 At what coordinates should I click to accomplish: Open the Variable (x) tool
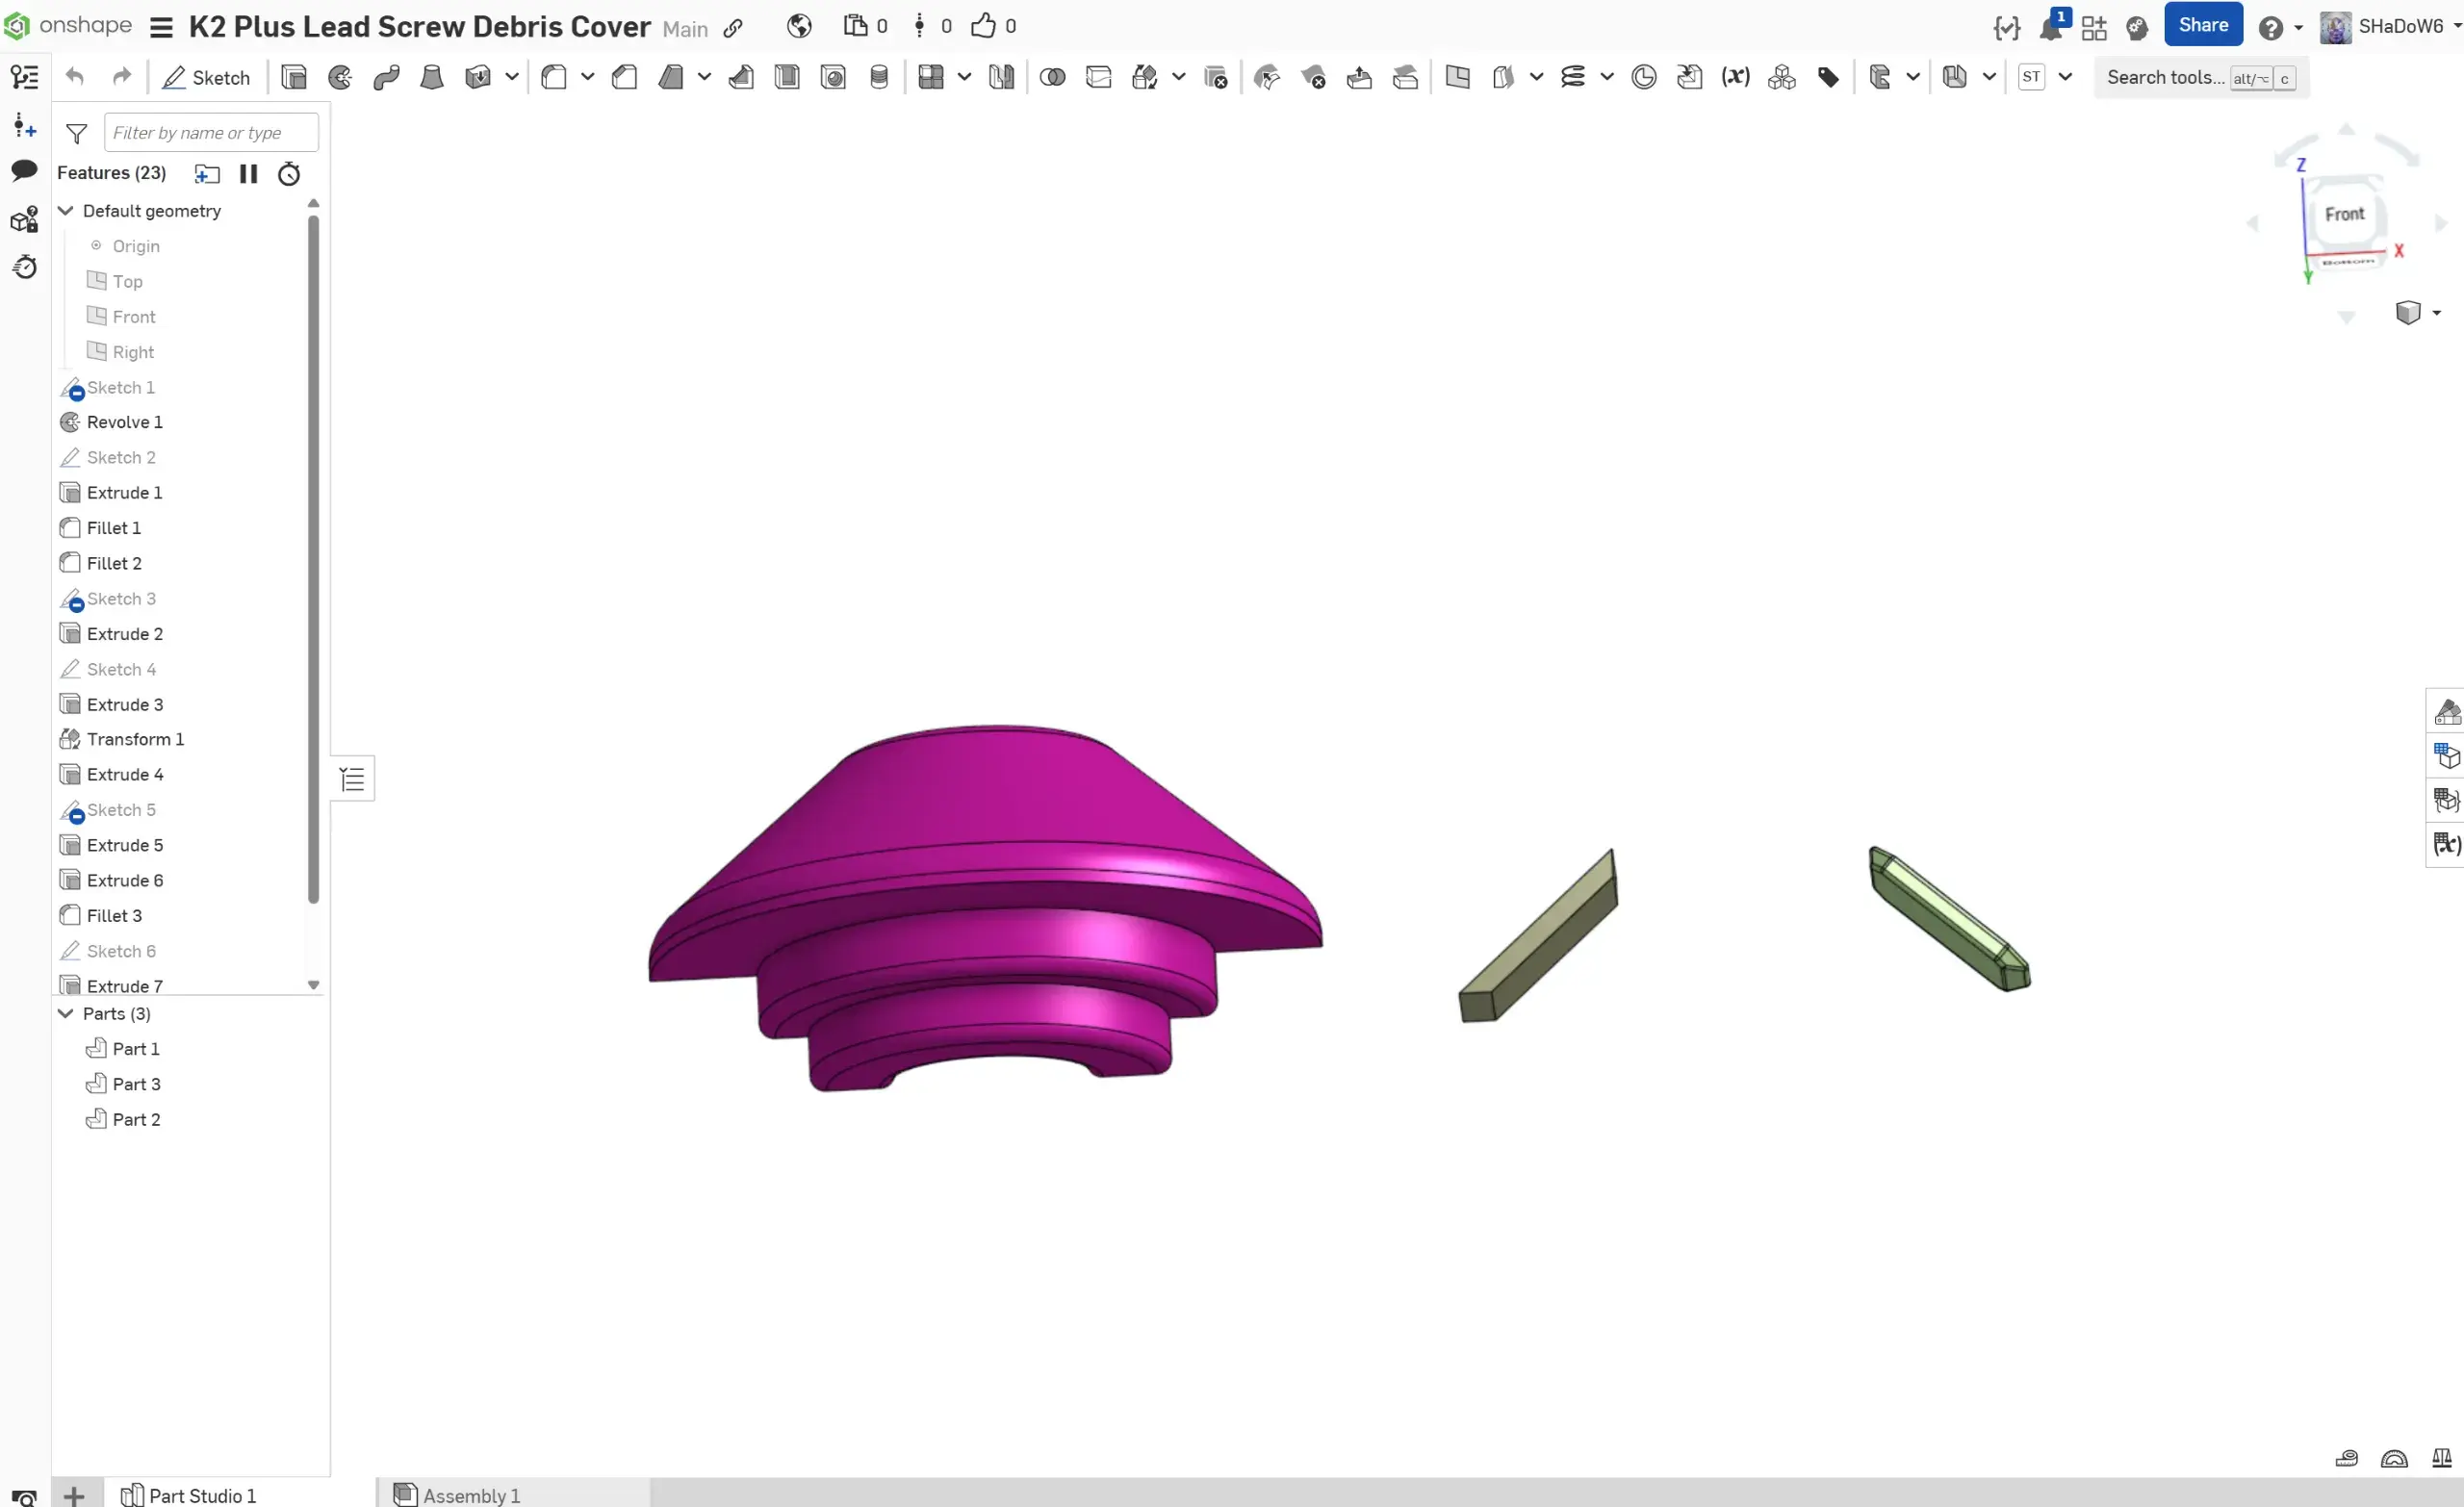pos(1735,77)
